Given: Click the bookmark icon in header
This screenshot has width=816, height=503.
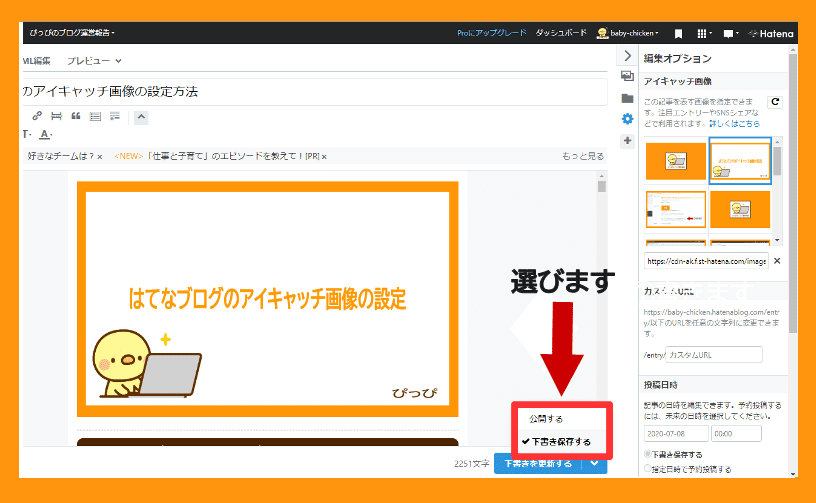Looking at the screenshot, I should (678, 34).
